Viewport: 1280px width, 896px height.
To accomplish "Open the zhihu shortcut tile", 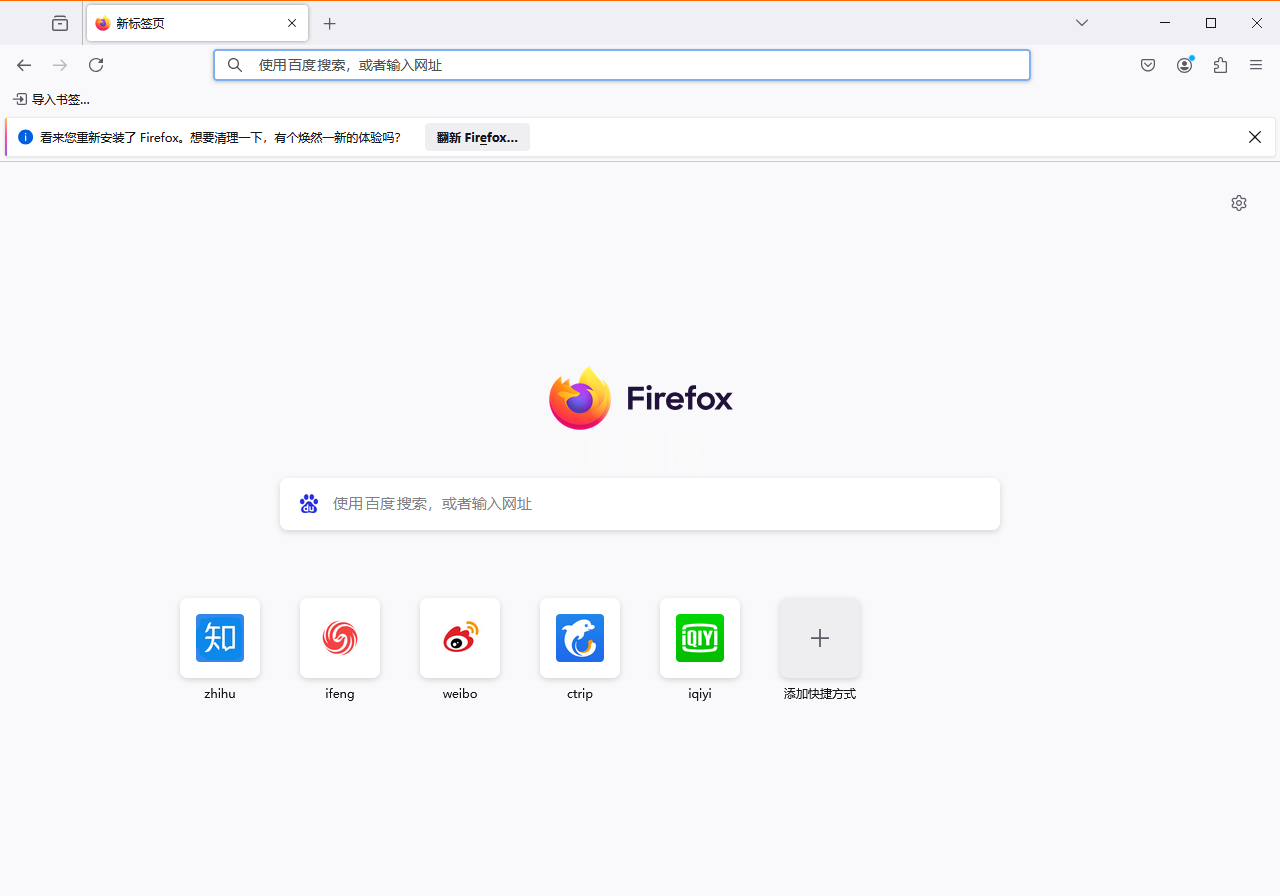I will [x=220, y=638].
